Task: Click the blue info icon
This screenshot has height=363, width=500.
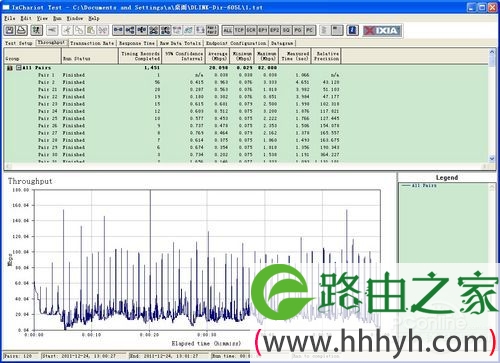Action: (352, 30)
